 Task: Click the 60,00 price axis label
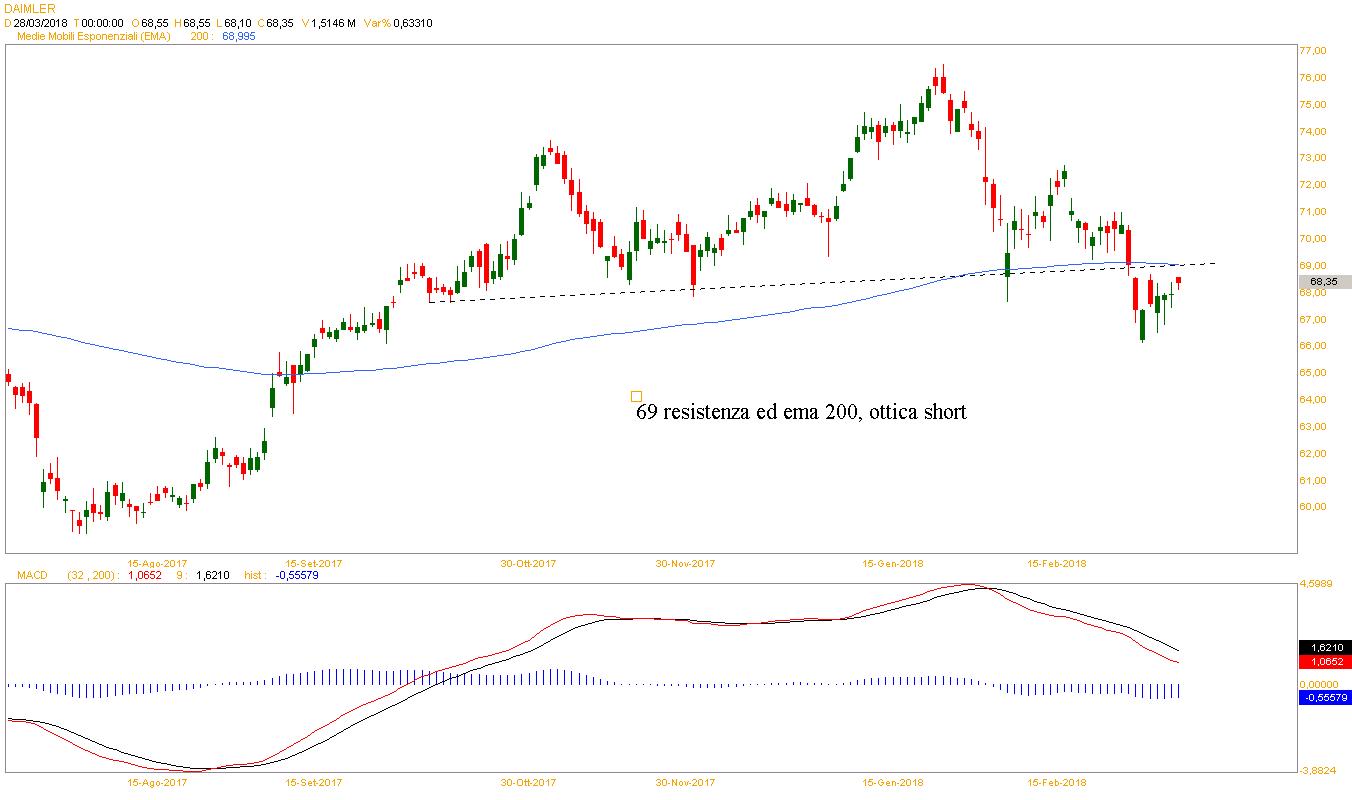(1312, 507)
